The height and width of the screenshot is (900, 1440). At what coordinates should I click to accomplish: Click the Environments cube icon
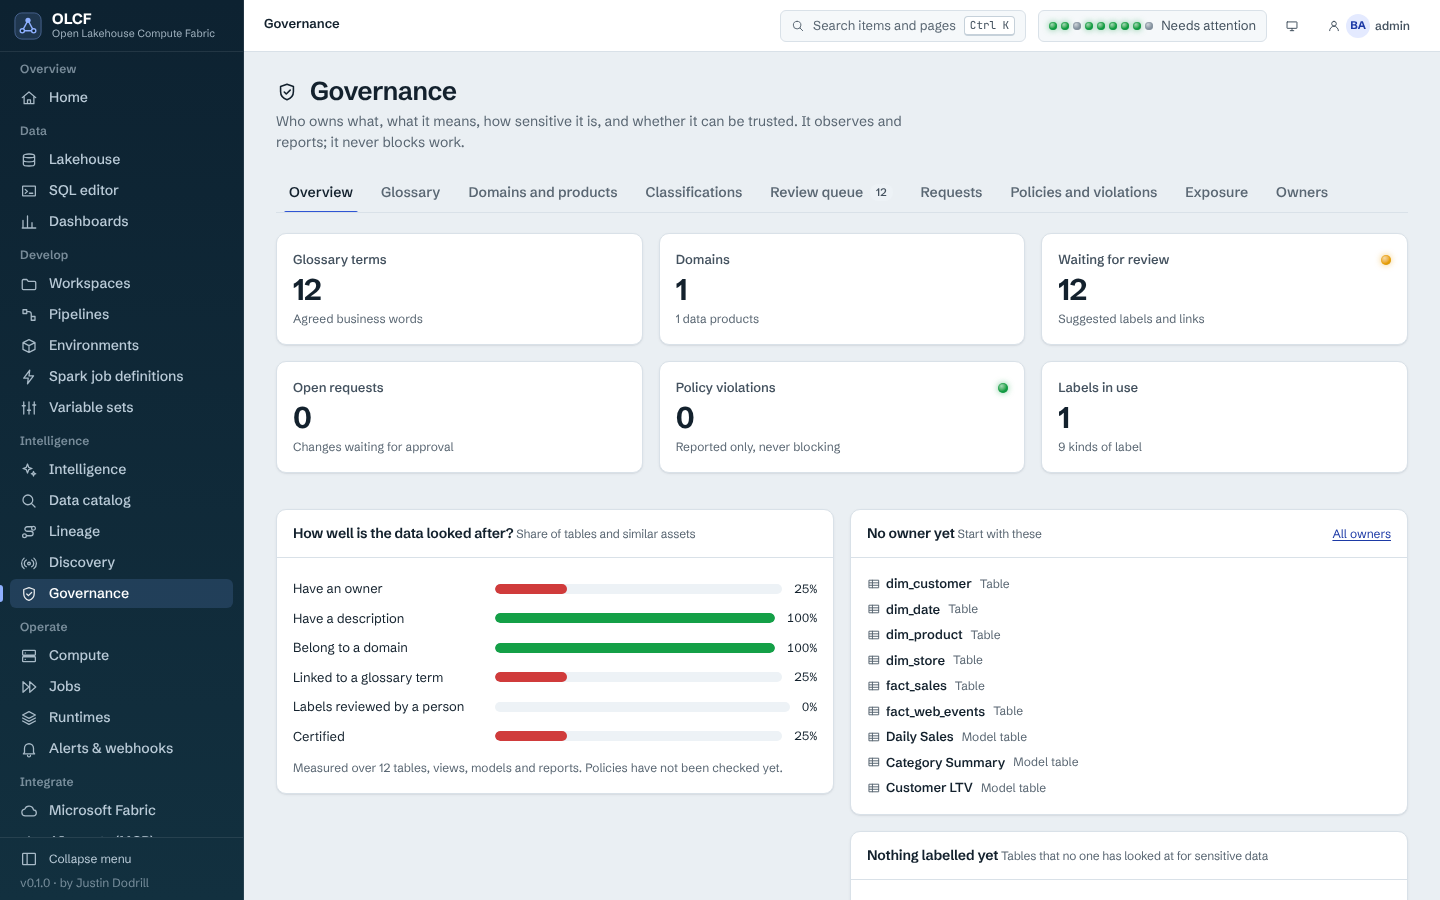(x=29, y=346)
